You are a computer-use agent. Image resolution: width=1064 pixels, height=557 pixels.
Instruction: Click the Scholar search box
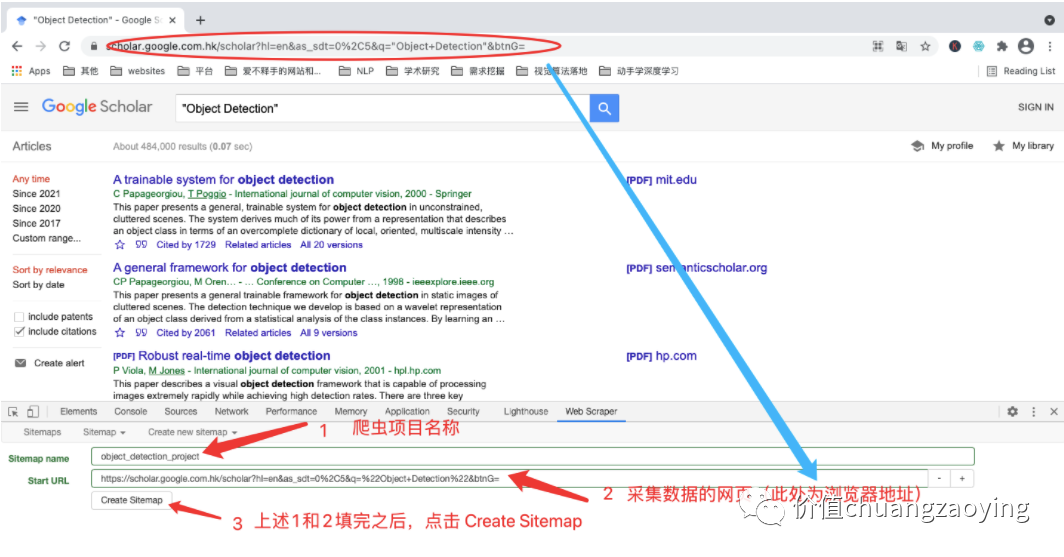coord(382,109)
